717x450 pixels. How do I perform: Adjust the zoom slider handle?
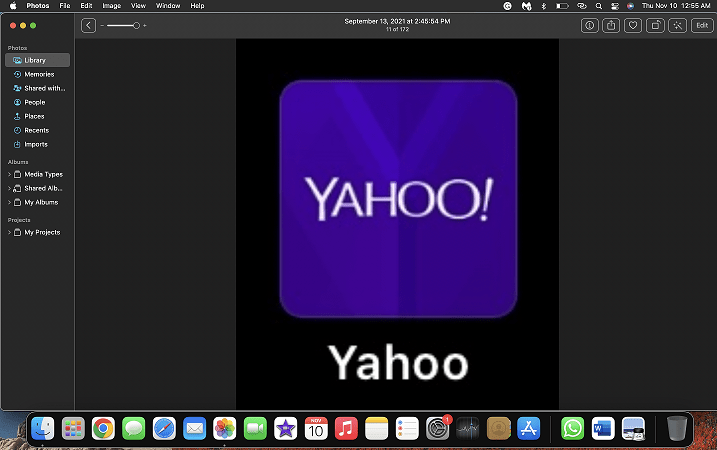point(136,26)
